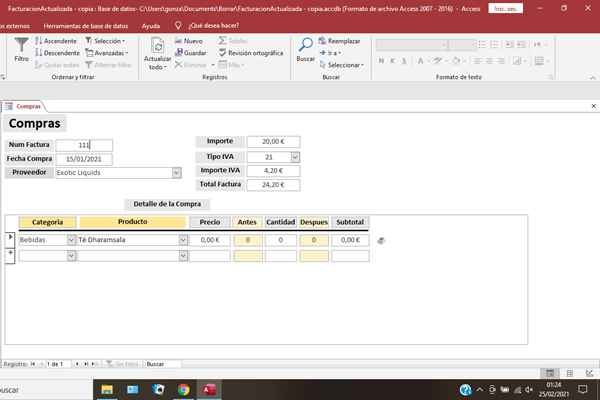This screenshot has height=400, width=600.
Task: Expand the Categoria dropdown showing Bebidas
Action: [71, 240]
